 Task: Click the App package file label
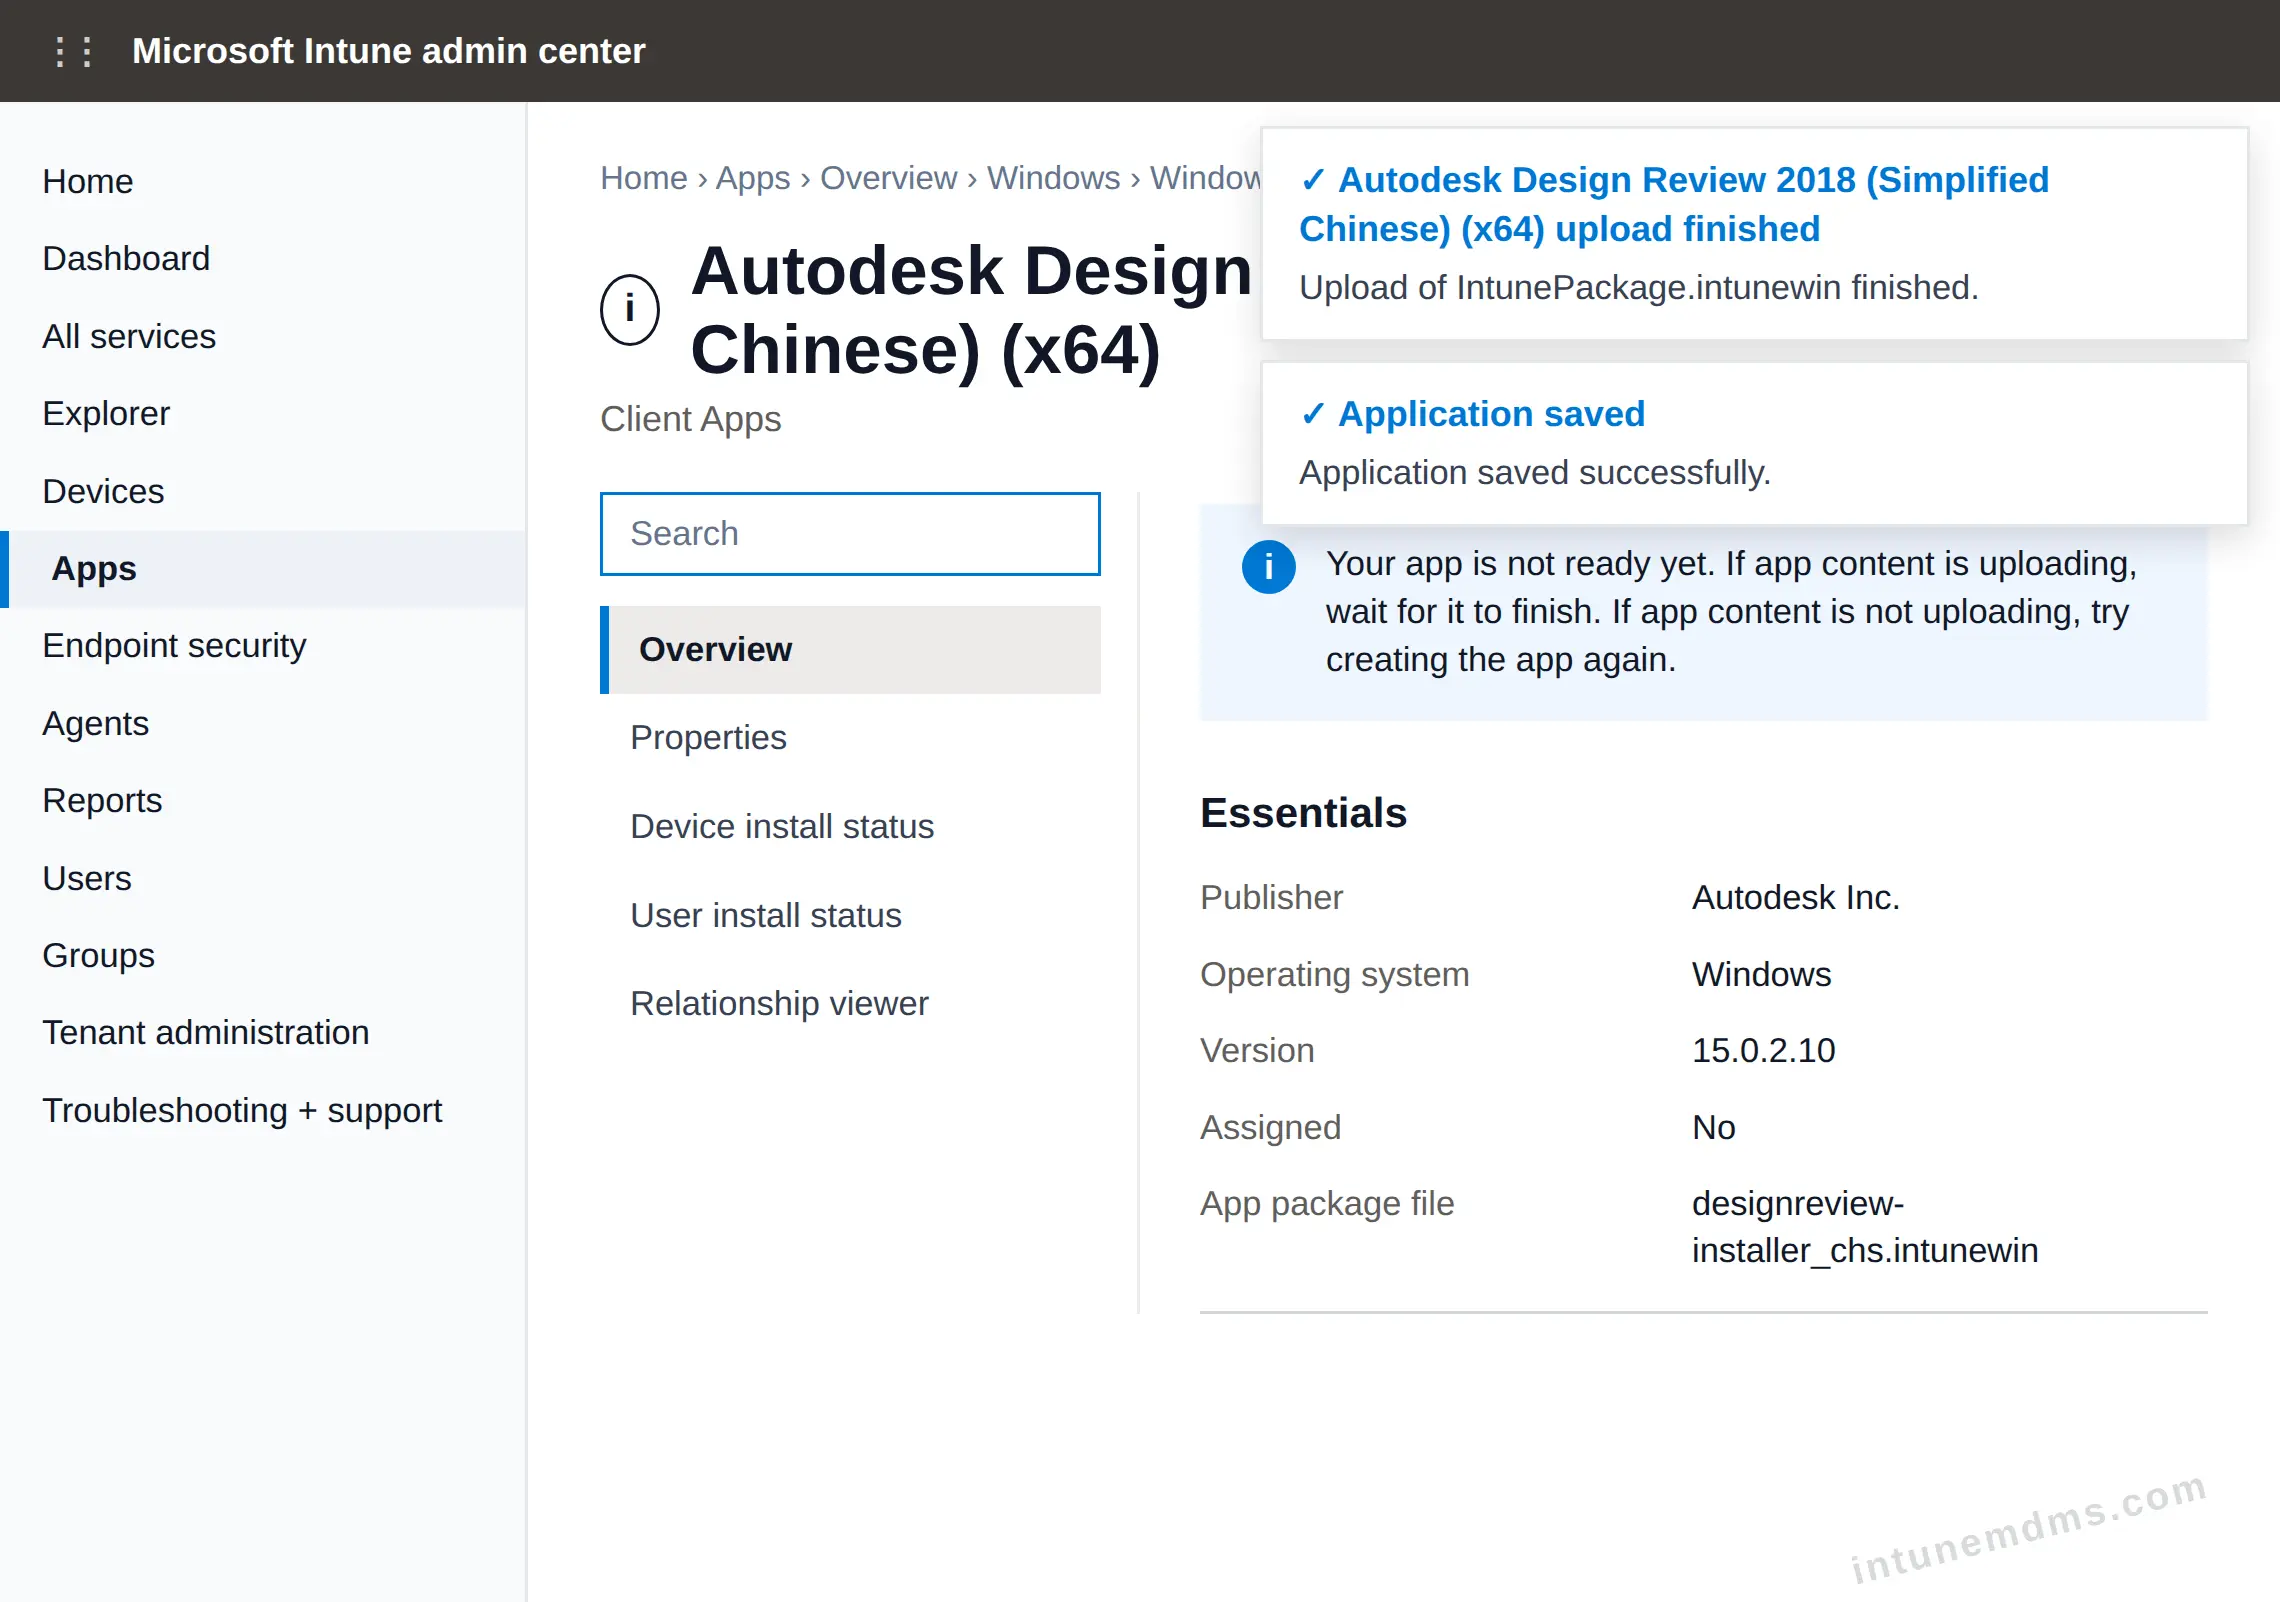click(x=1327, y=1204)
